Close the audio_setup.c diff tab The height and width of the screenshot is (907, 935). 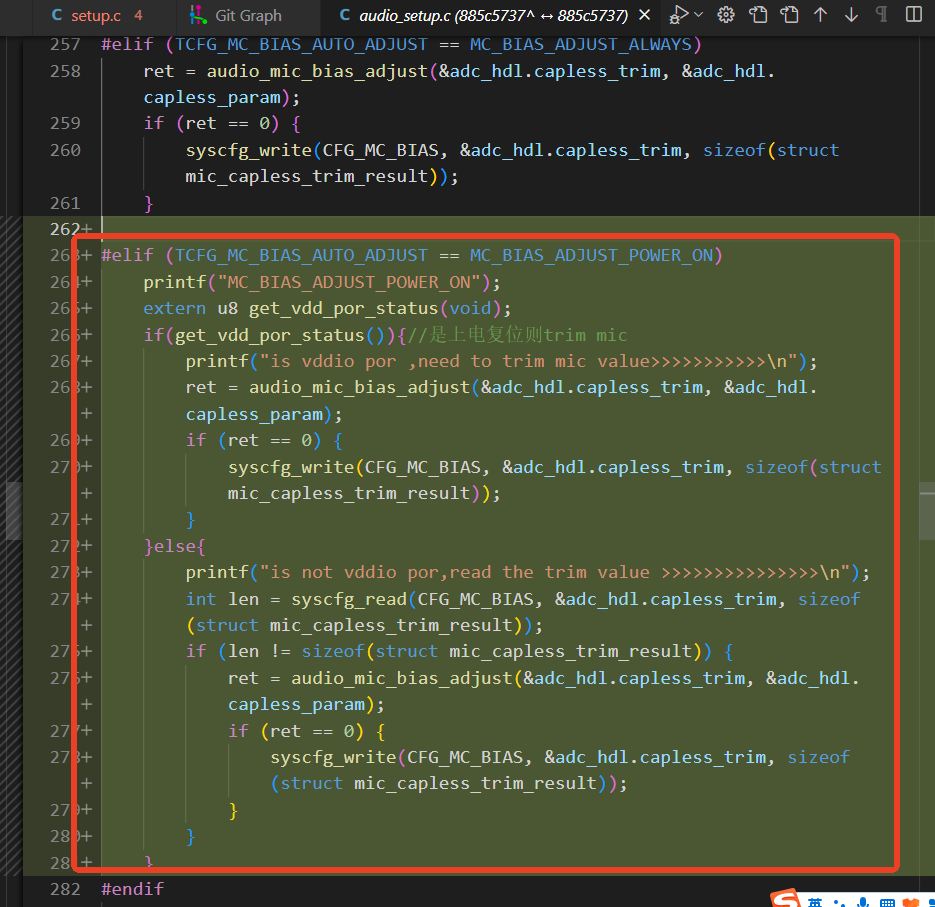(x=645, y=15)
